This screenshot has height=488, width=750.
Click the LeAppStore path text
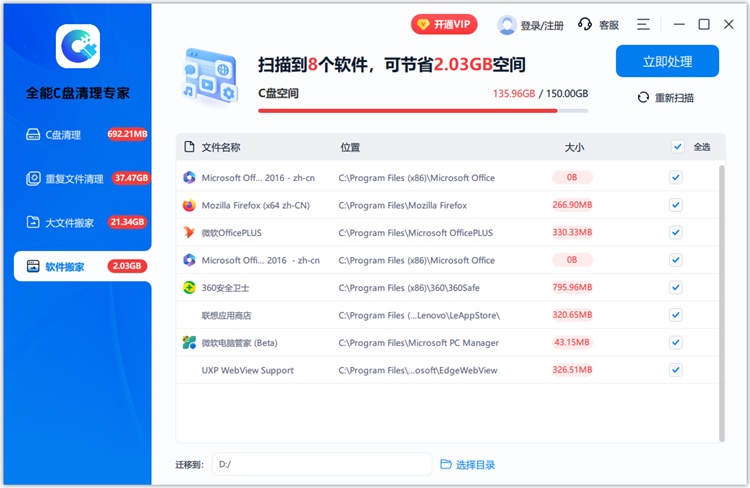[419, 316]
